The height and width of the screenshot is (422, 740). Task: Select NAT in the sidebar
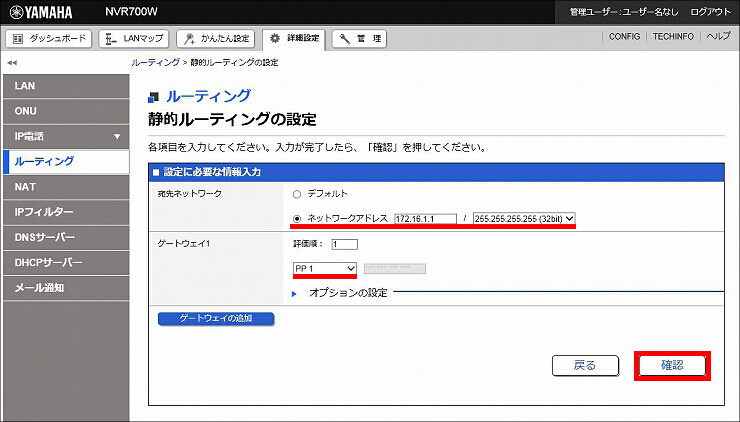[66, 187]
